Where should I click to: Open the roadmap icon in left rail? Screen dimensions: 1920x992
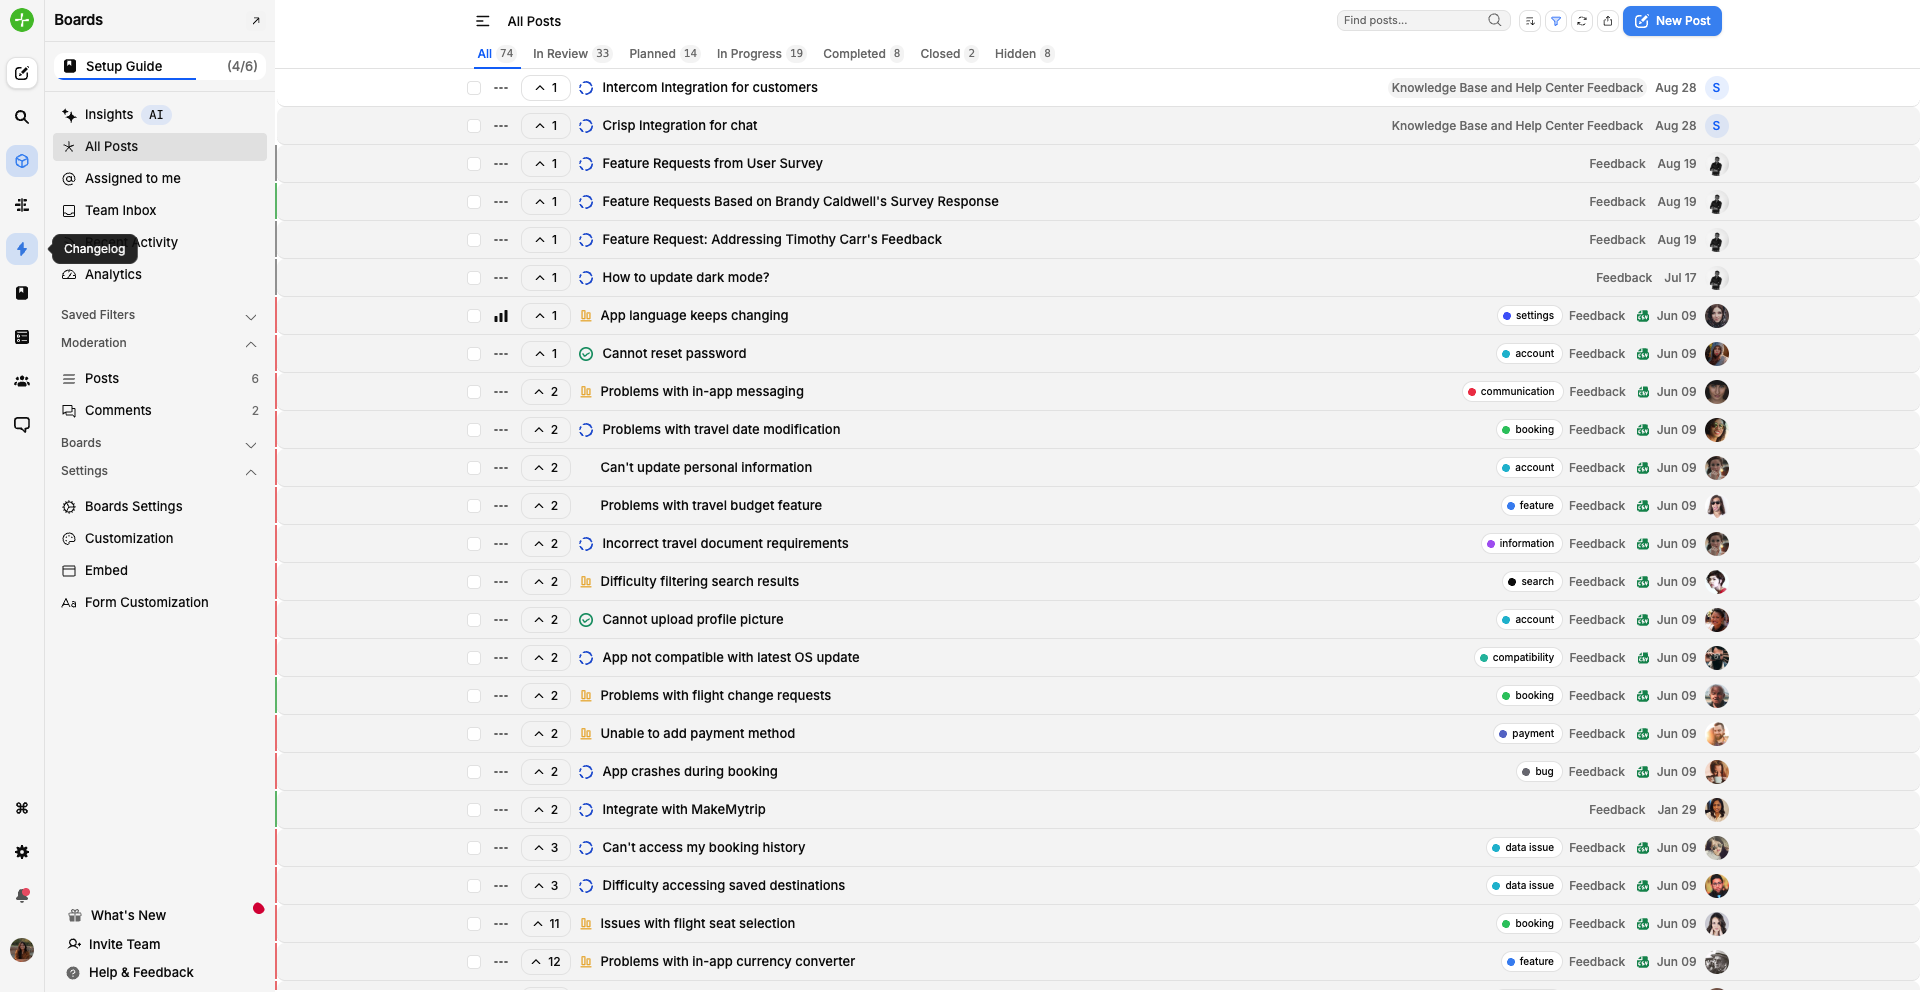tap(22, 205)
